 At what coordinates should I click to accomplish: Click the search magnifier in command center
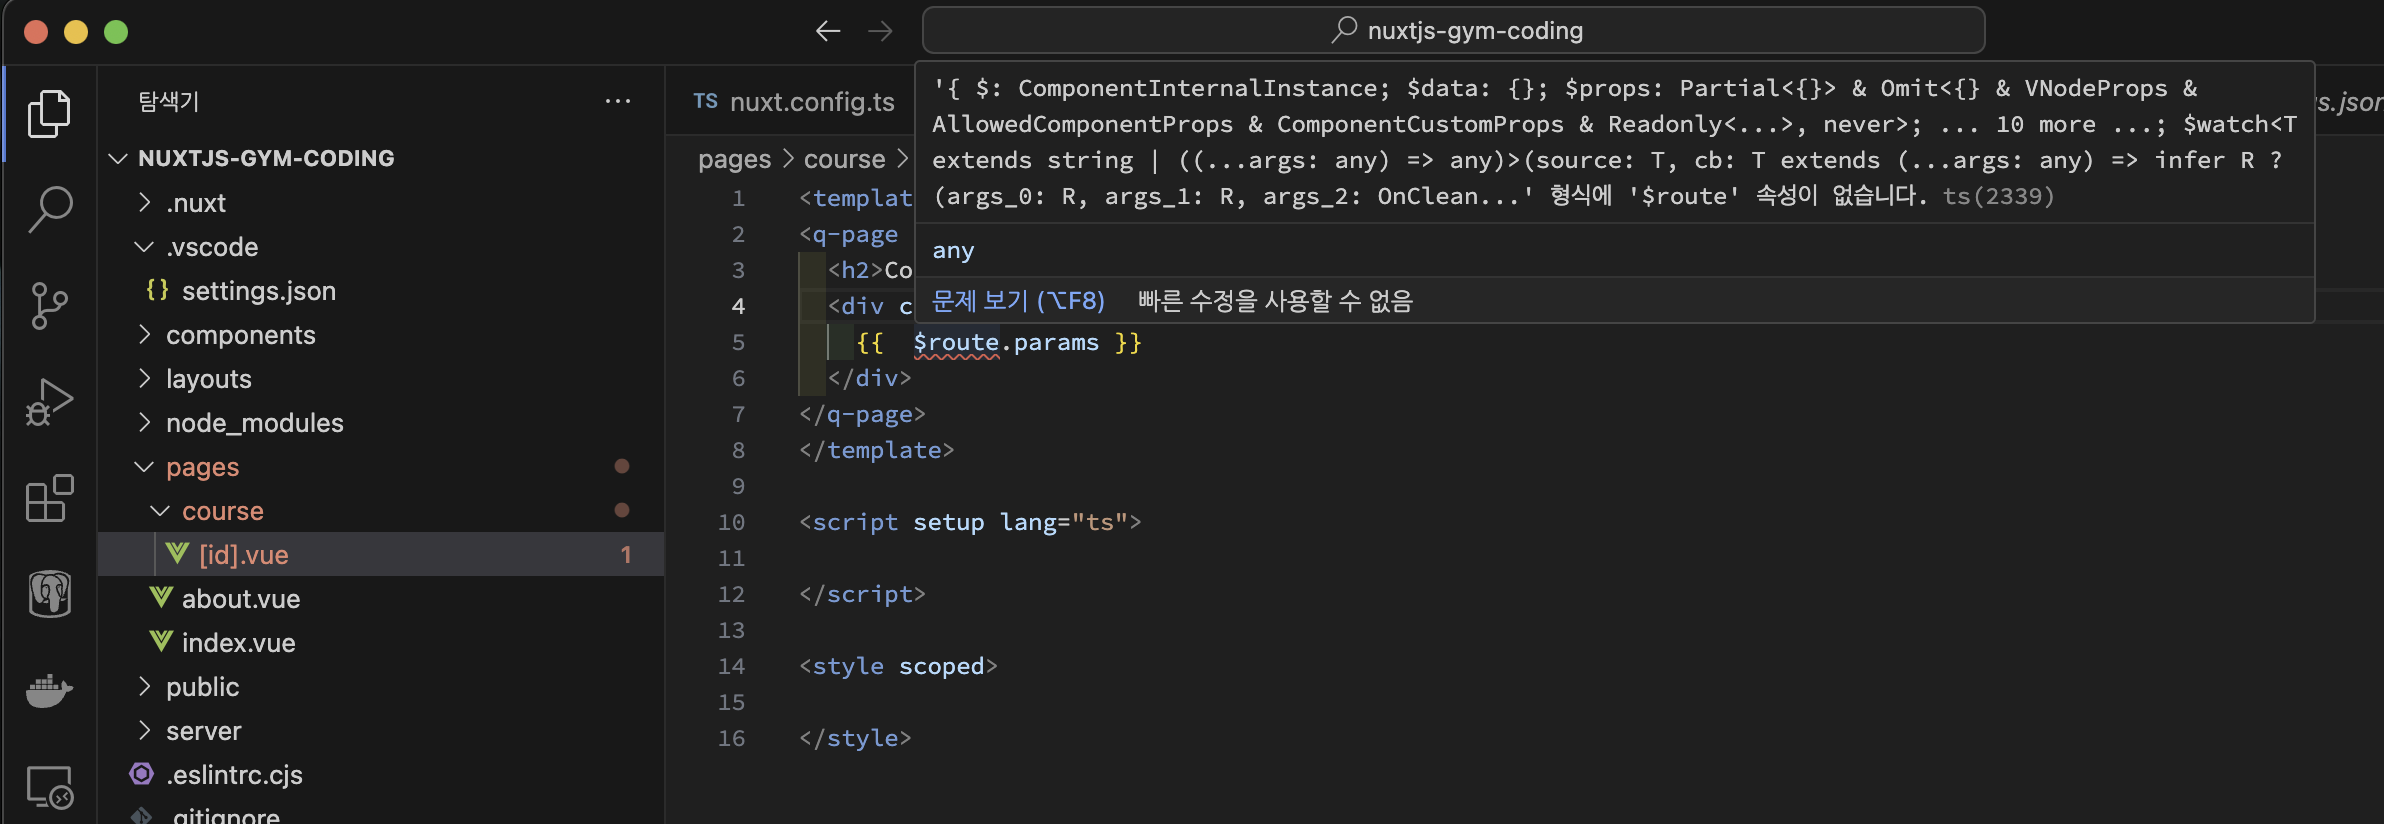(1344, 30)
